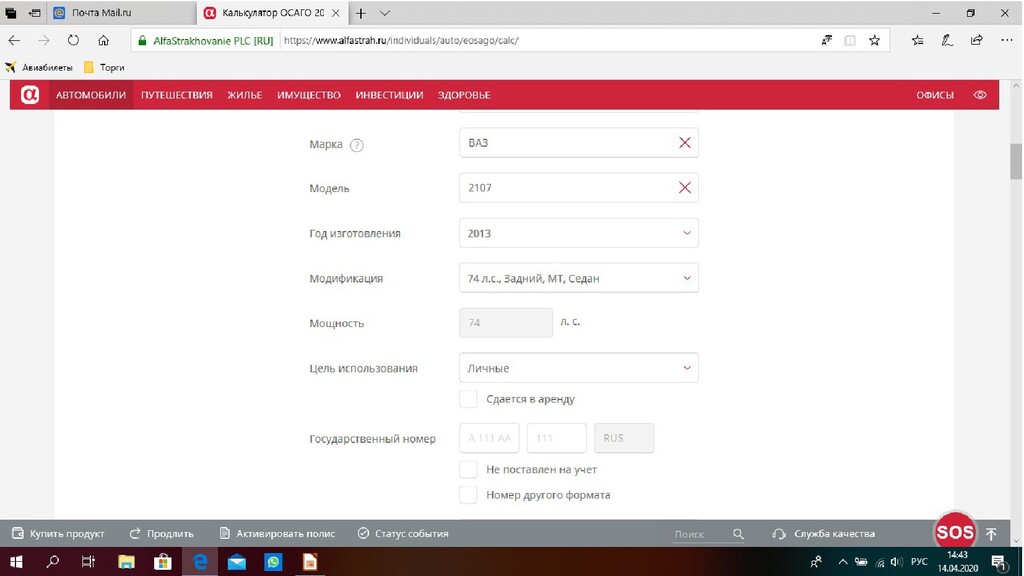
Task: Open the Модификация dropdown
Action: click(x=579, y=278)
